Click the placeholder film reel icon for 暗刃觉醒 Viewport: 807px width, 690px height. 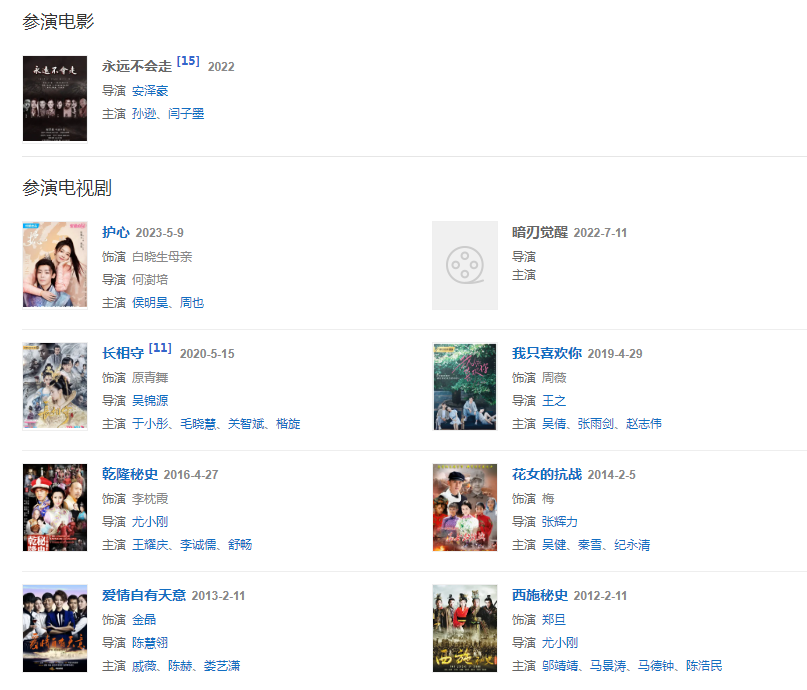click(x=465, y=266)
